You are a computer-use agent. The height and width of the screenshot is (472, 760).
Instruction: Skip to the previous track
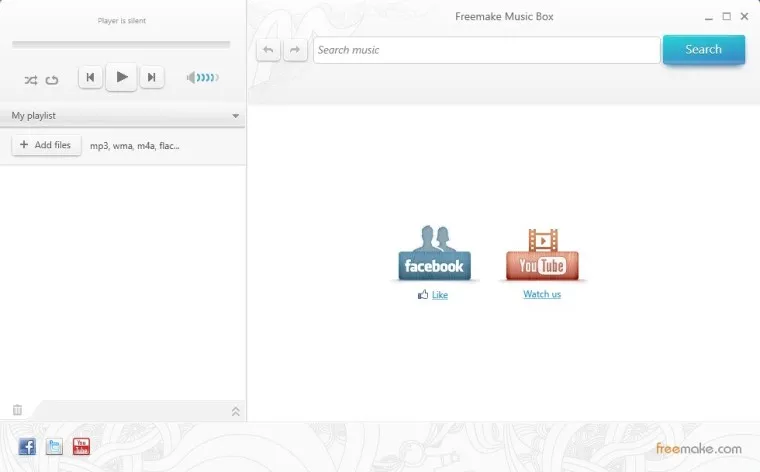tap(90, 77)
